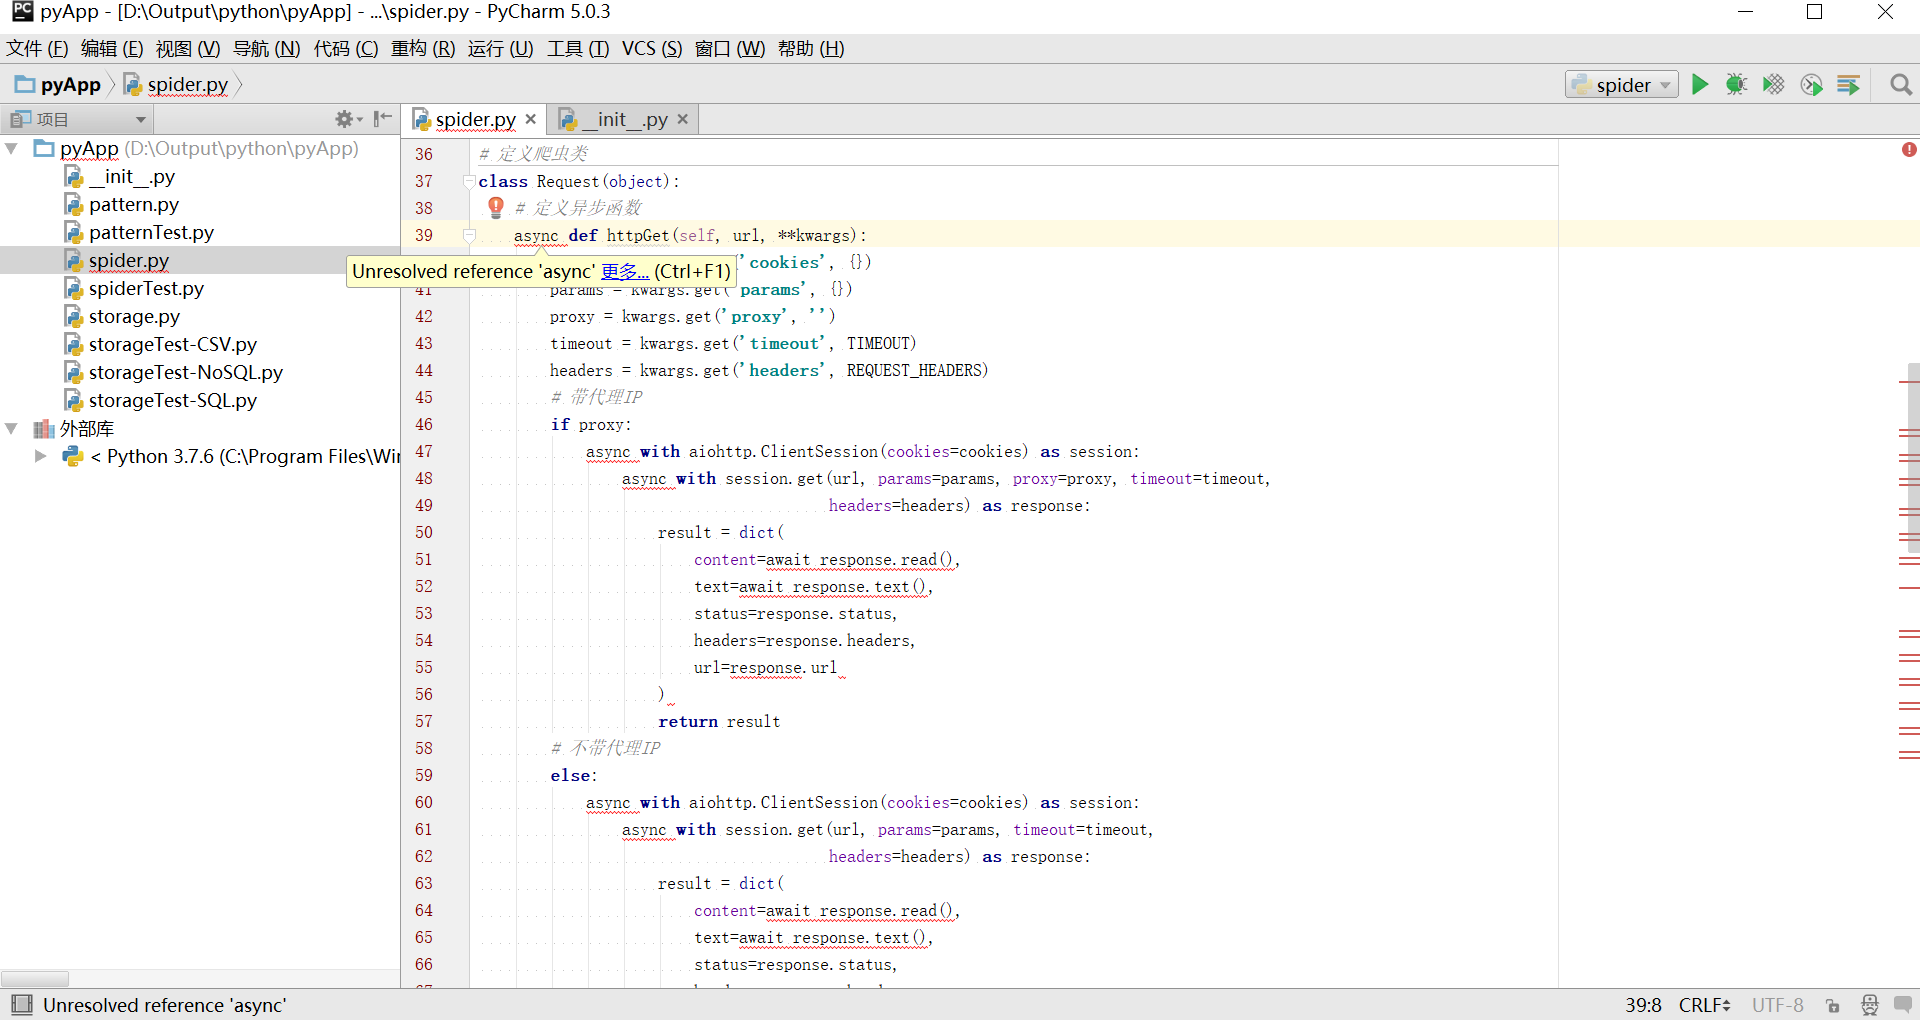Screen dimensions: 1920x1020
Task: Collapse the pyApp project tree node
Action: [x=11, y=148]
